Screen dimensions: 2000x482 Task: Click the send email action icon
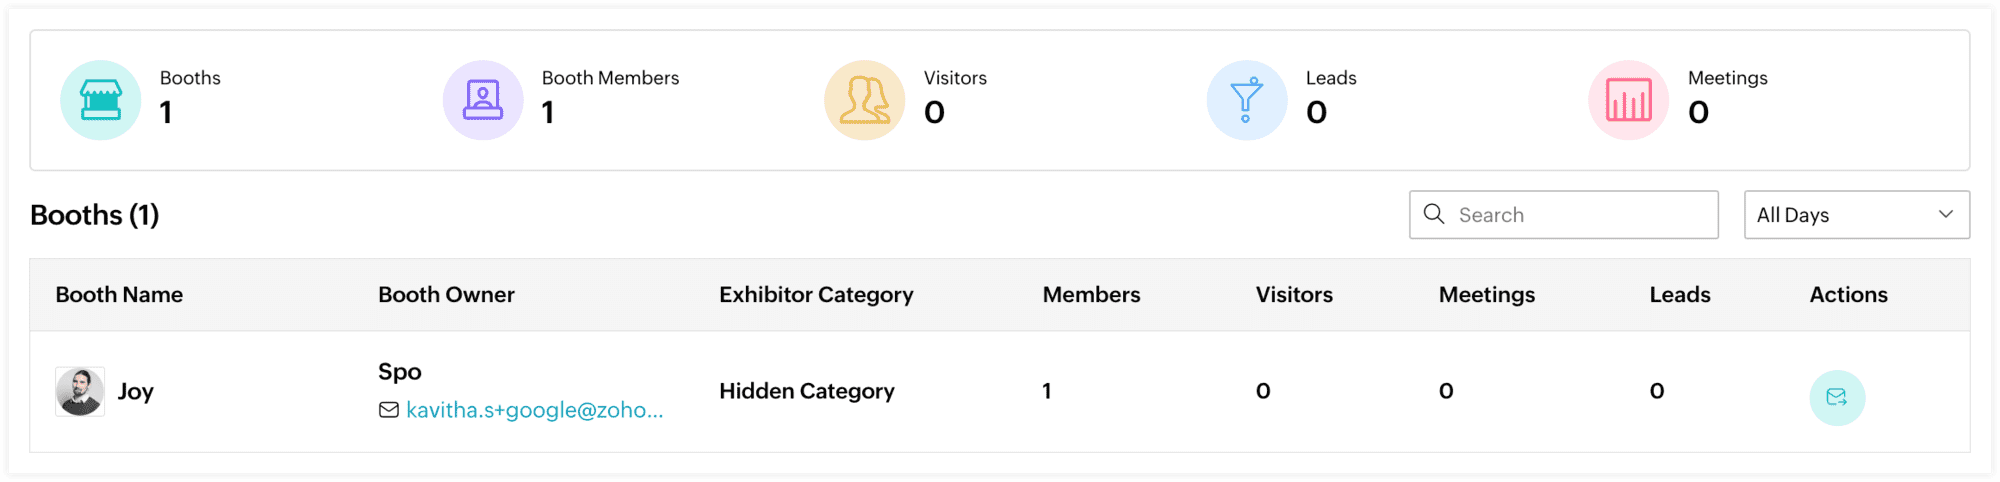(x=1837, y=398)
